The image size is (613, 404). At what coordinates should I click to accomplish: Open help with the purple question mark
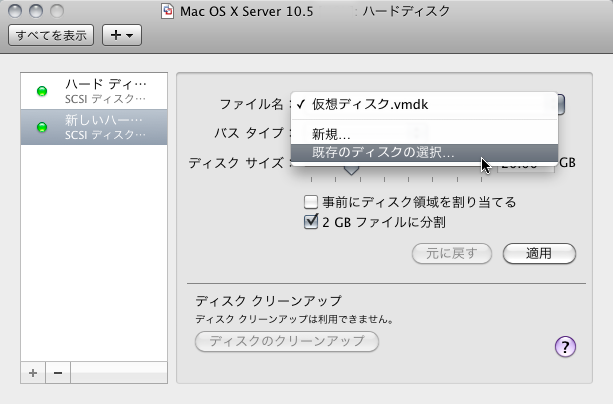(563, 346)
